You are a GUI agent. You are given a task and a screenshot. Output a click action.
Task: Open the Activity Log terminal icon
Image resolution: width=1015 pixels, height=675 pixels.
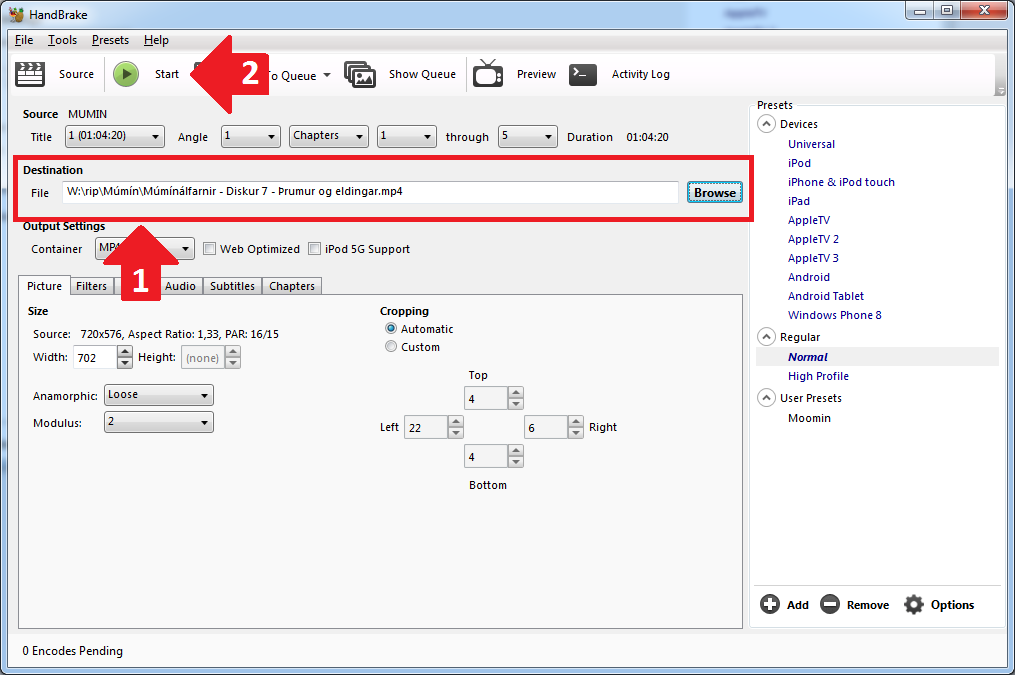[583, 74]
